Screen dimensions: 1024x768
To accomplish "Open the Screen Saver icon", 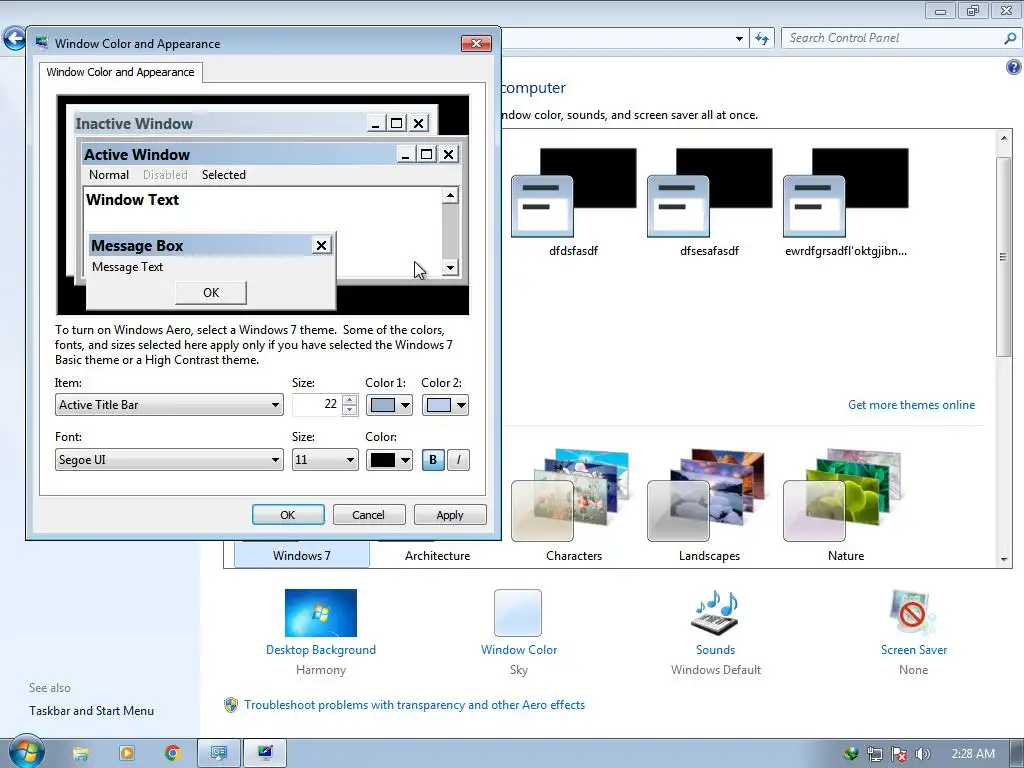I will click(x=913, y=613).
